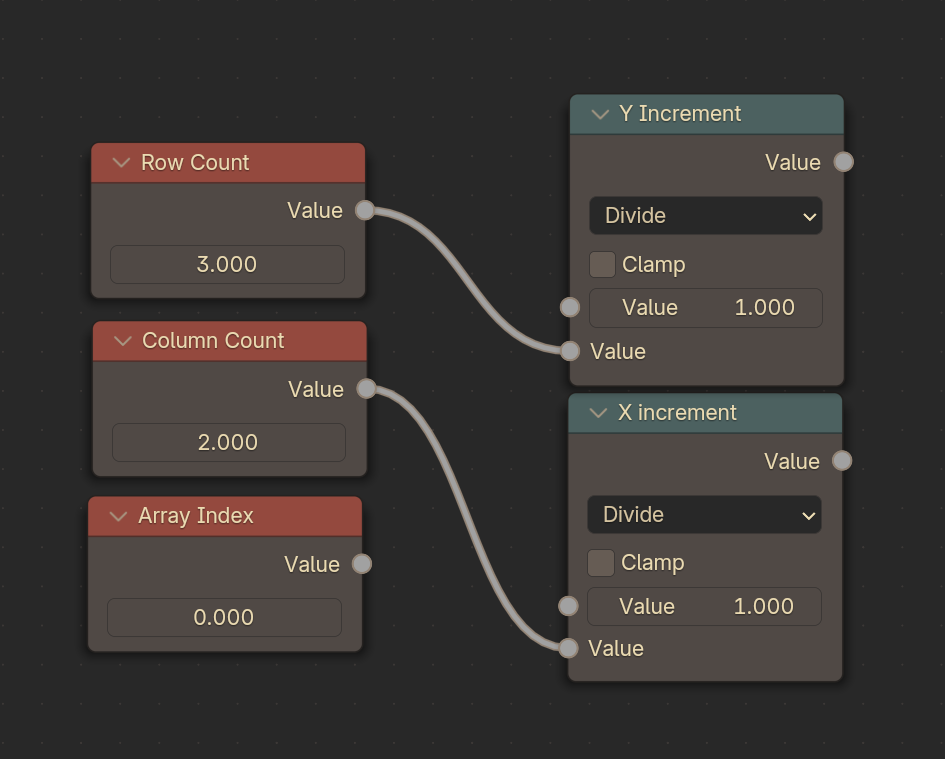Screen dimensions: 945x759
Task: Click Y Increment first input socket
Action: coord(570,307)
